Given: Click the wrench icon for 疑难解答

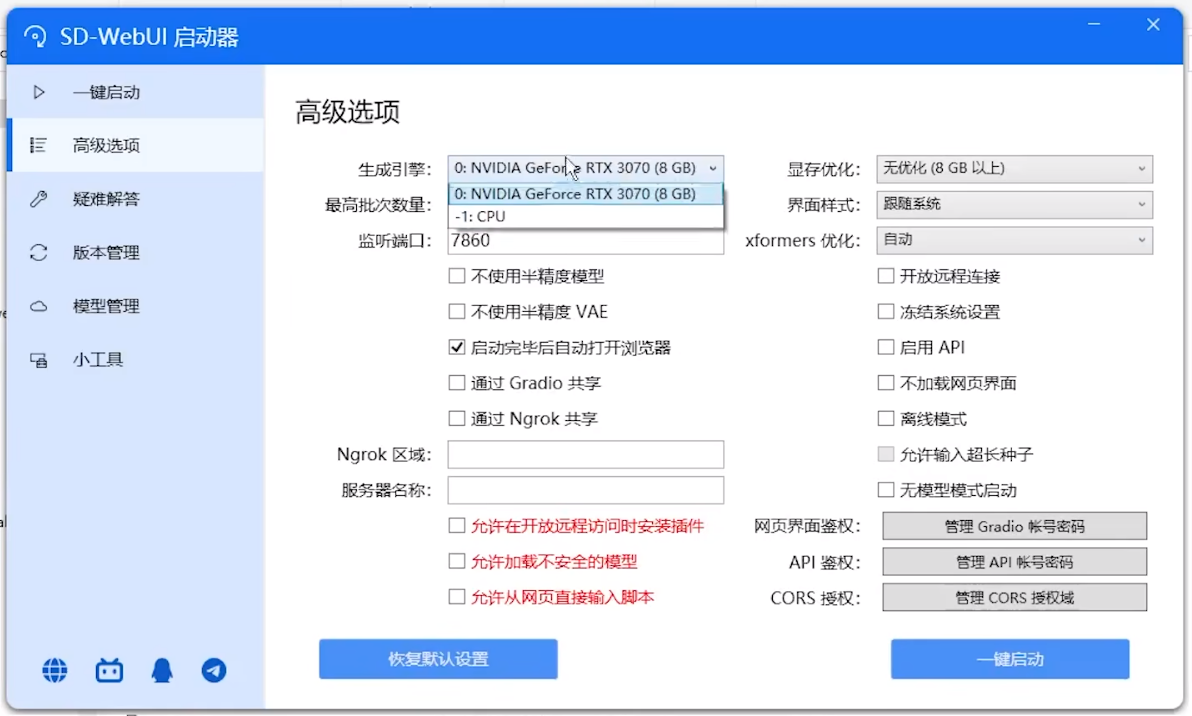Looking at the screenshot, I should [x=39, y=199].
